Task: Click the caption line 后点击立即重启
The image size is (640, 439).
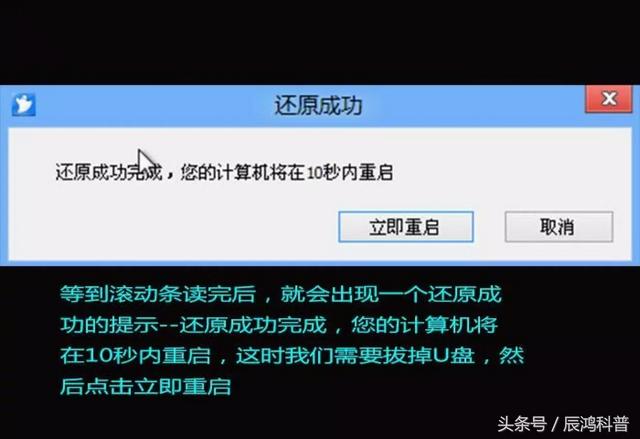Action: click(x=145, y=386)
